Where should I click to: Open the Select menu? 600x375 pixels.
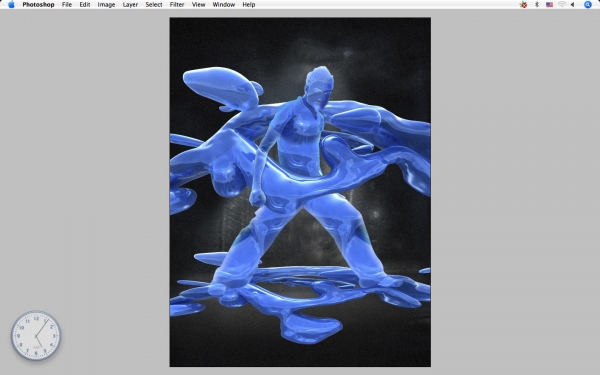tap(154, 5)
